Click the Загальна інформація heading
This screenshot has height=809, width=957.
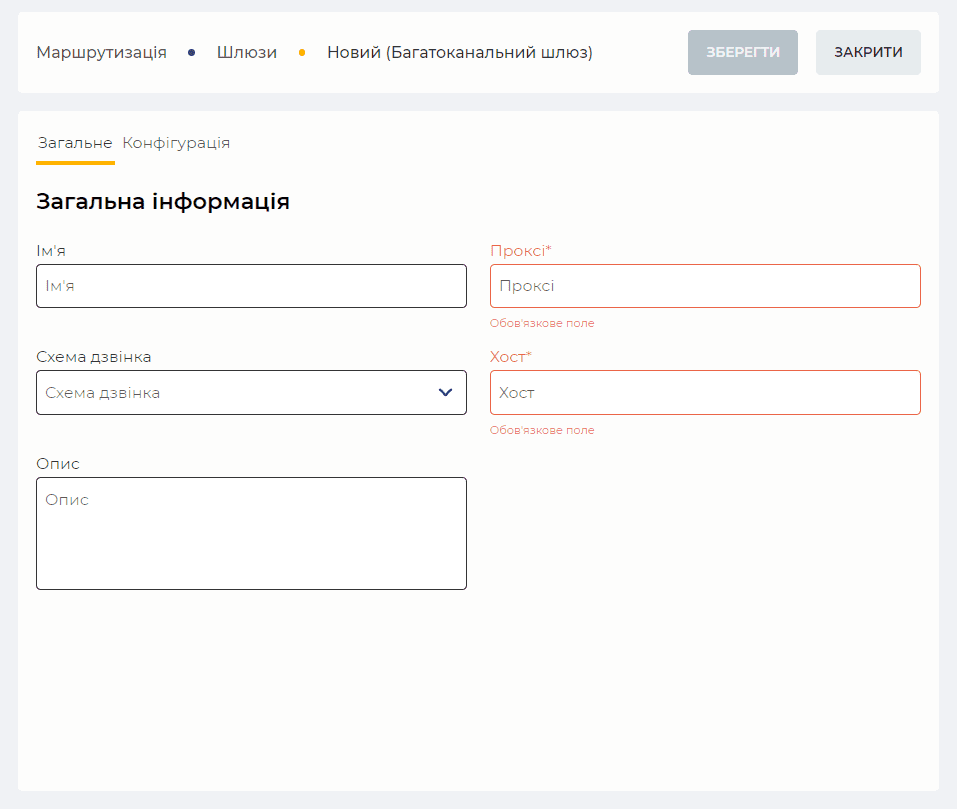[x=163, y=201]
